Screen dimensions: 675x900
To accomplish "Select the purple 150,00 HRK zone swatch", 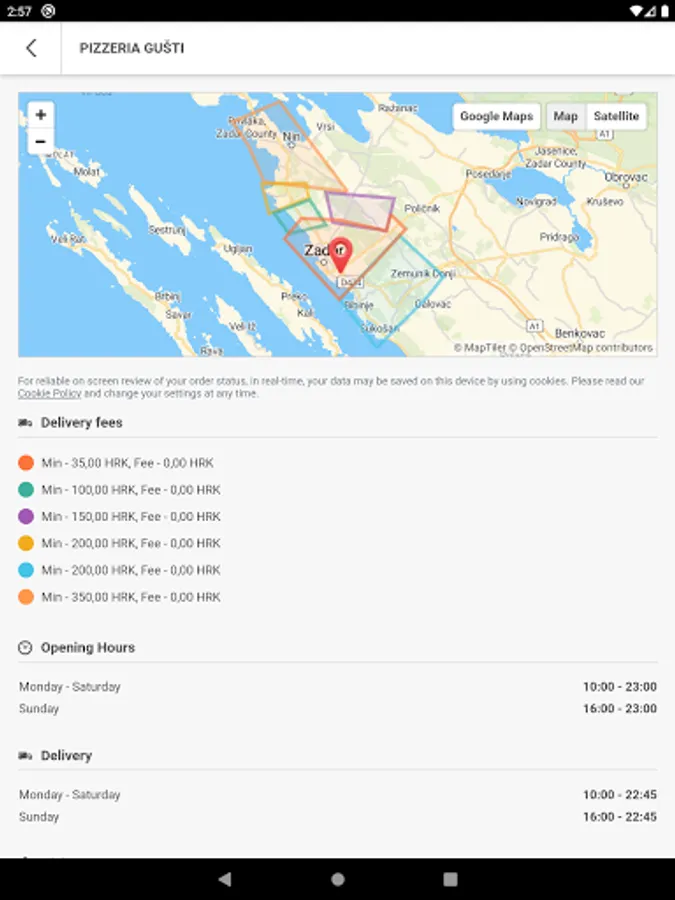I will (26, 517).
